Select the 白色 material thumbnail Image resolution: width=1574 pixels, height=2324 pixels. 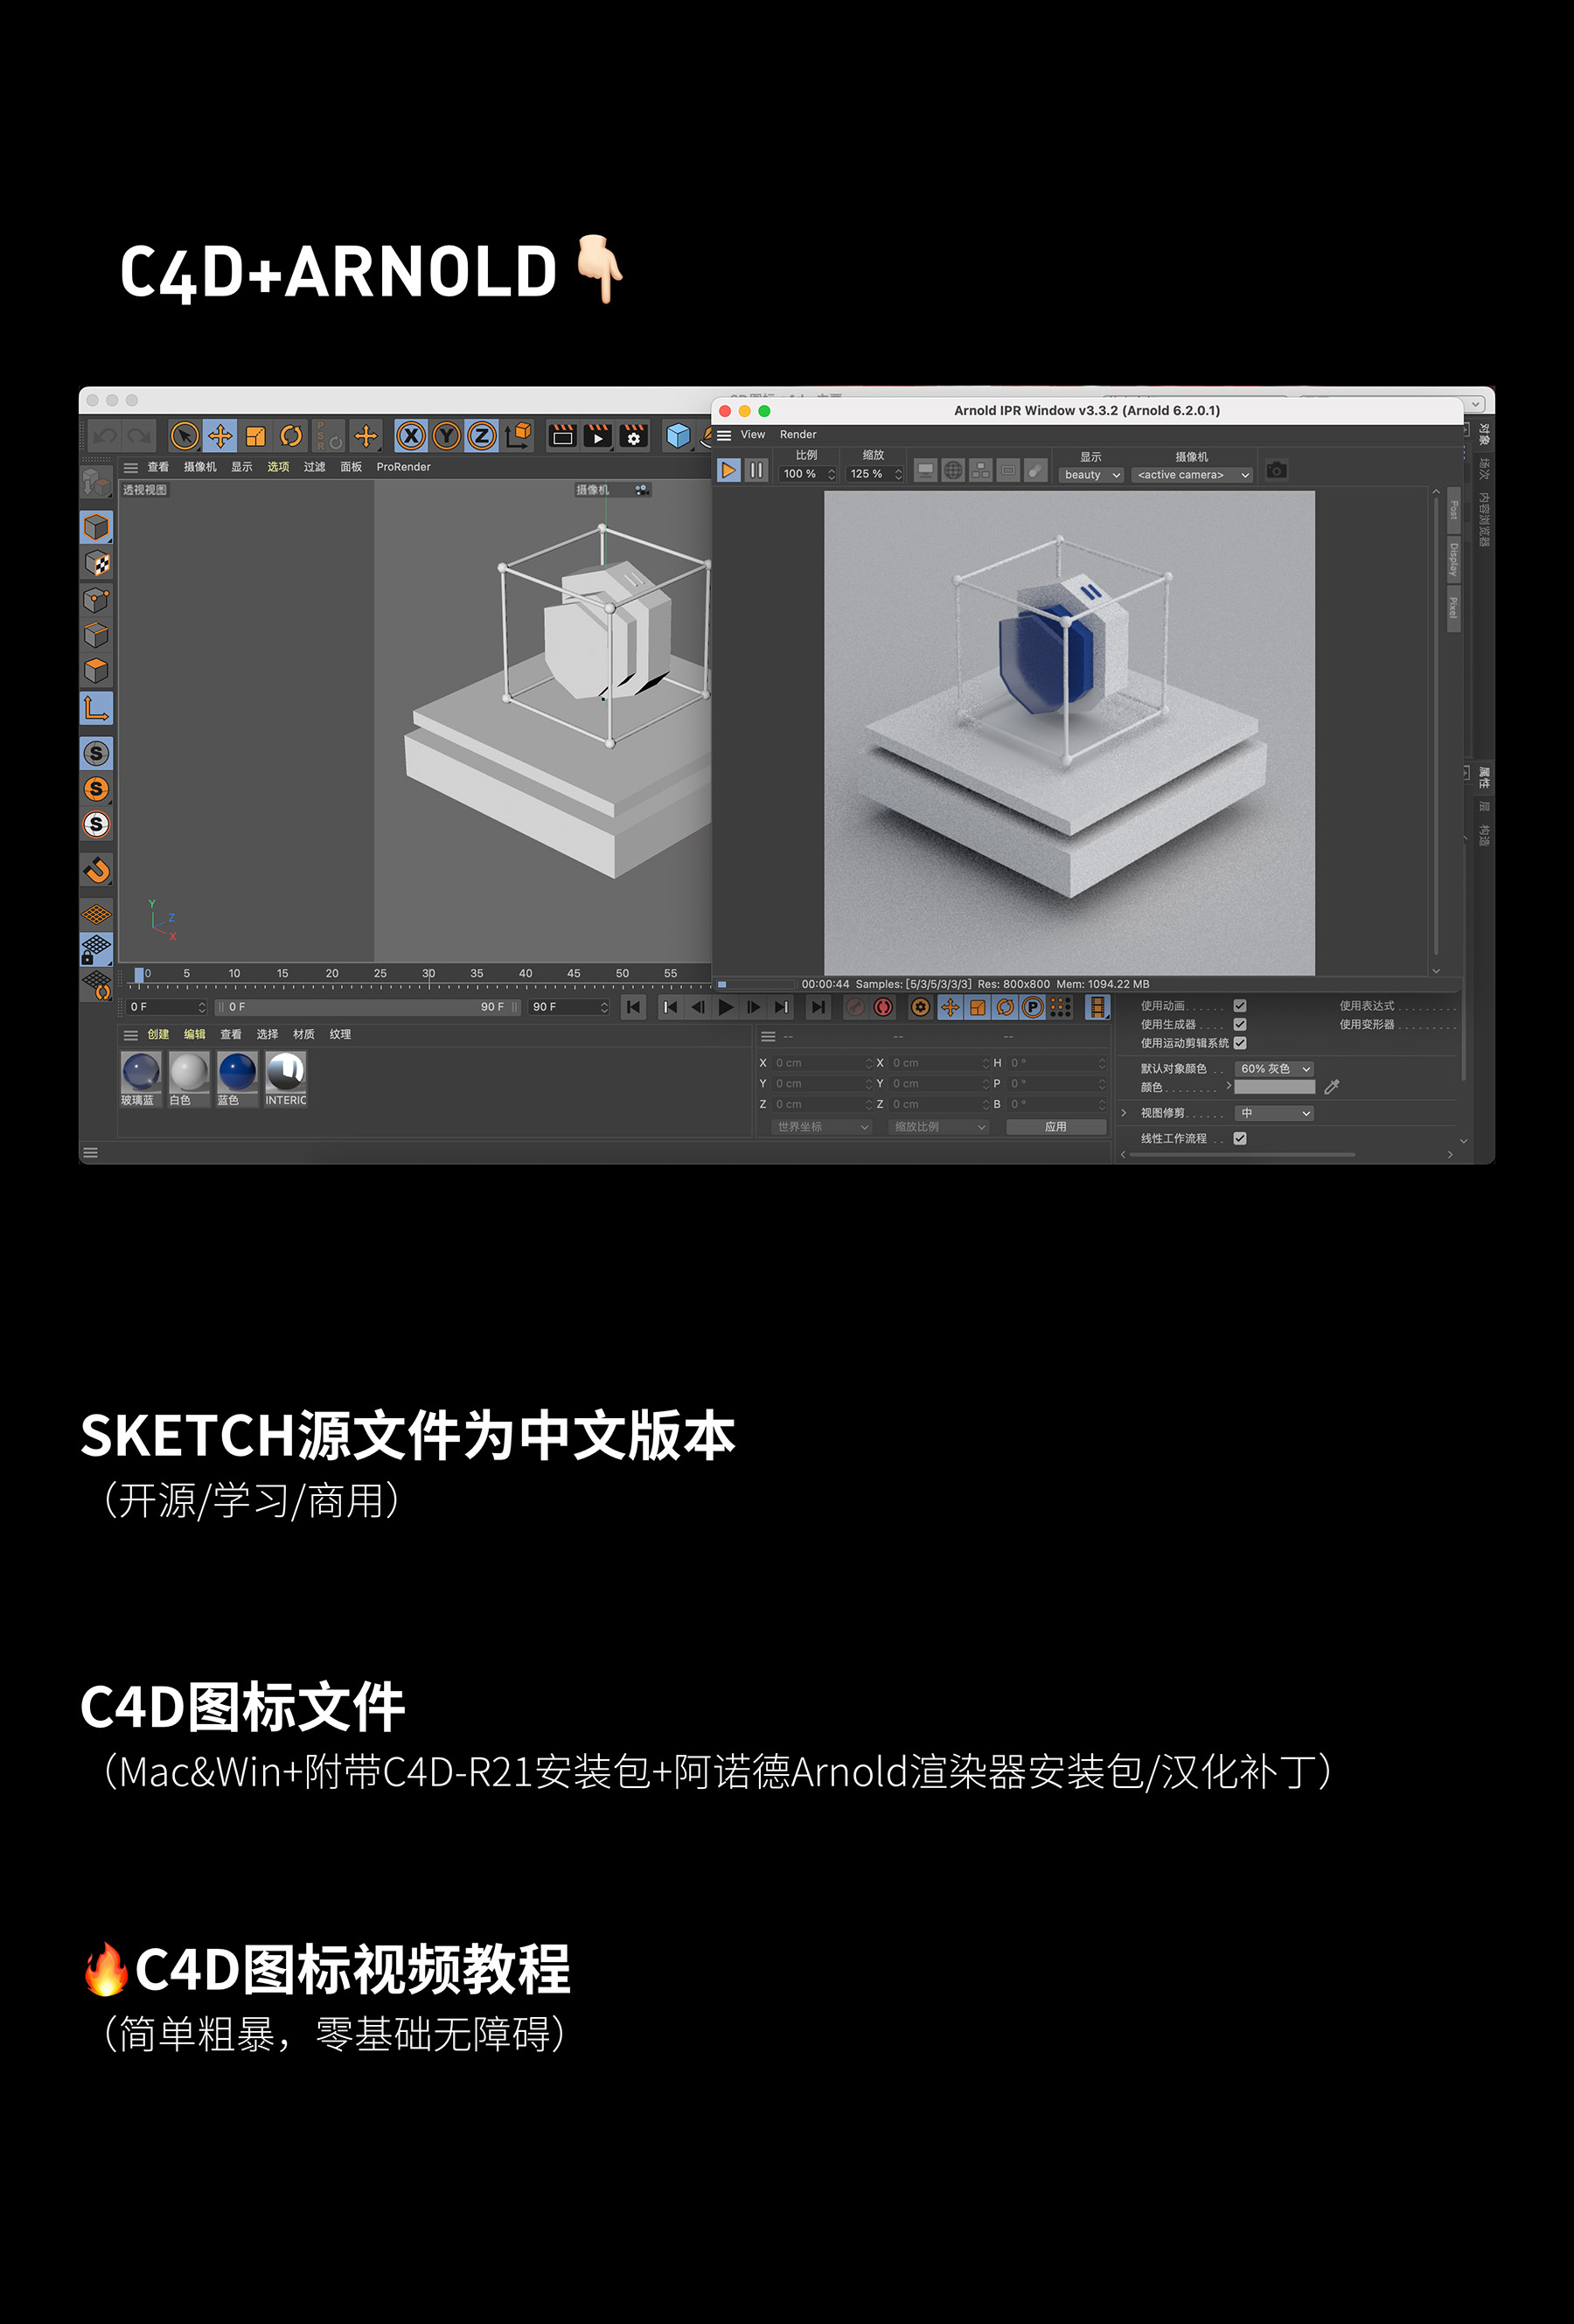pyautogui.click(x=189, y=1079)
